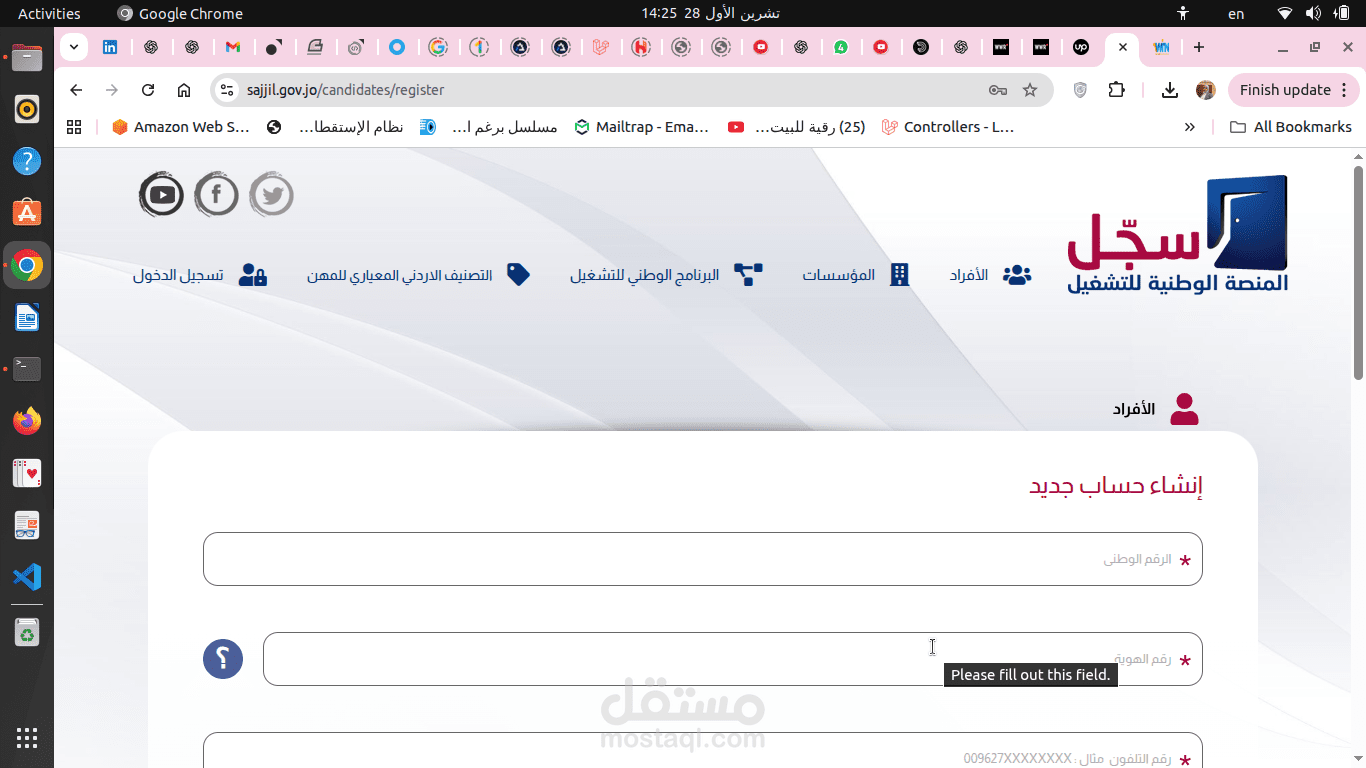The width and height of the screenshot is (1366, 768).
Task: Open the Facebook social icon in page header
Action: (x=216, y=195)
